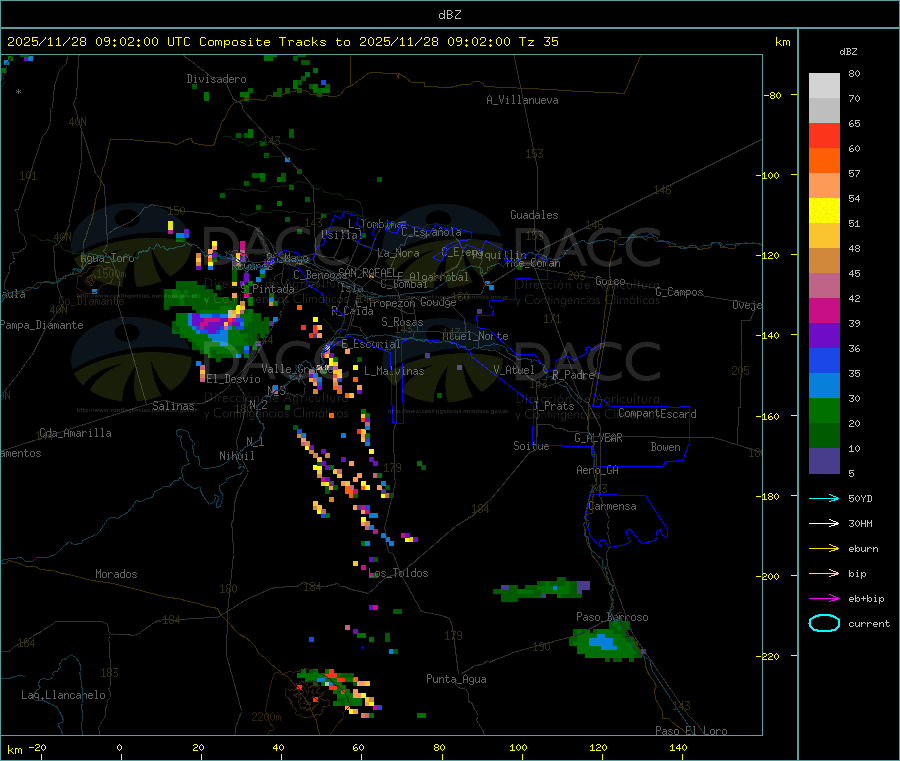
Task: Click the 50YD cyan arrow legend icon
Action: click(x=824, y=498)
